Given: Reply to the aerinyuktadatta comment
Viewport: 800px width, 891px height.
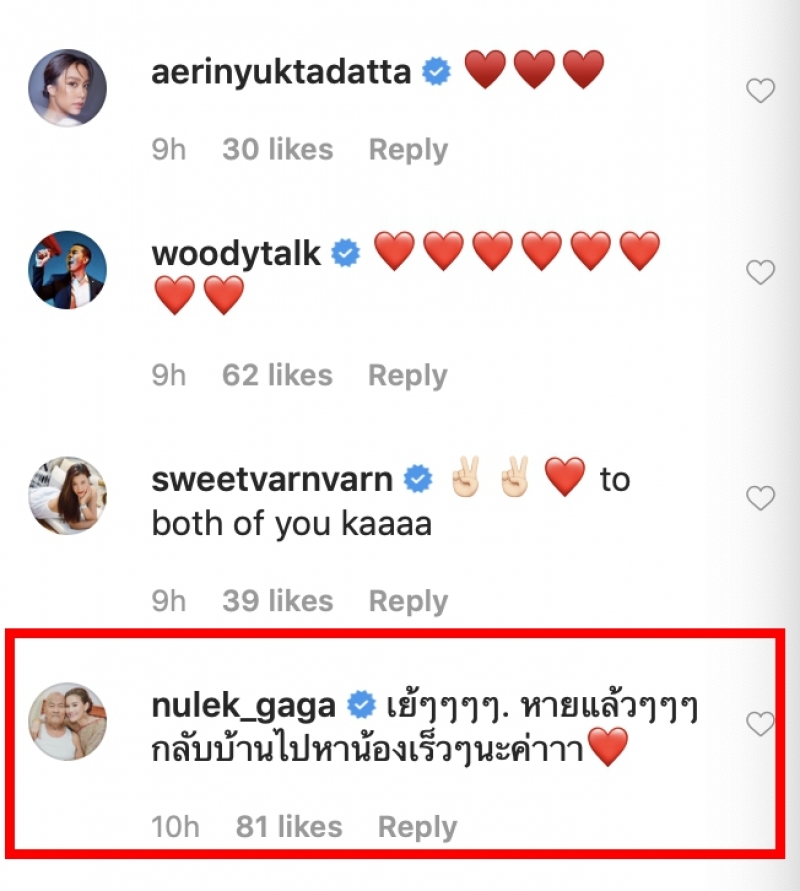Looking at the screenshot, I should coord(408,150).
